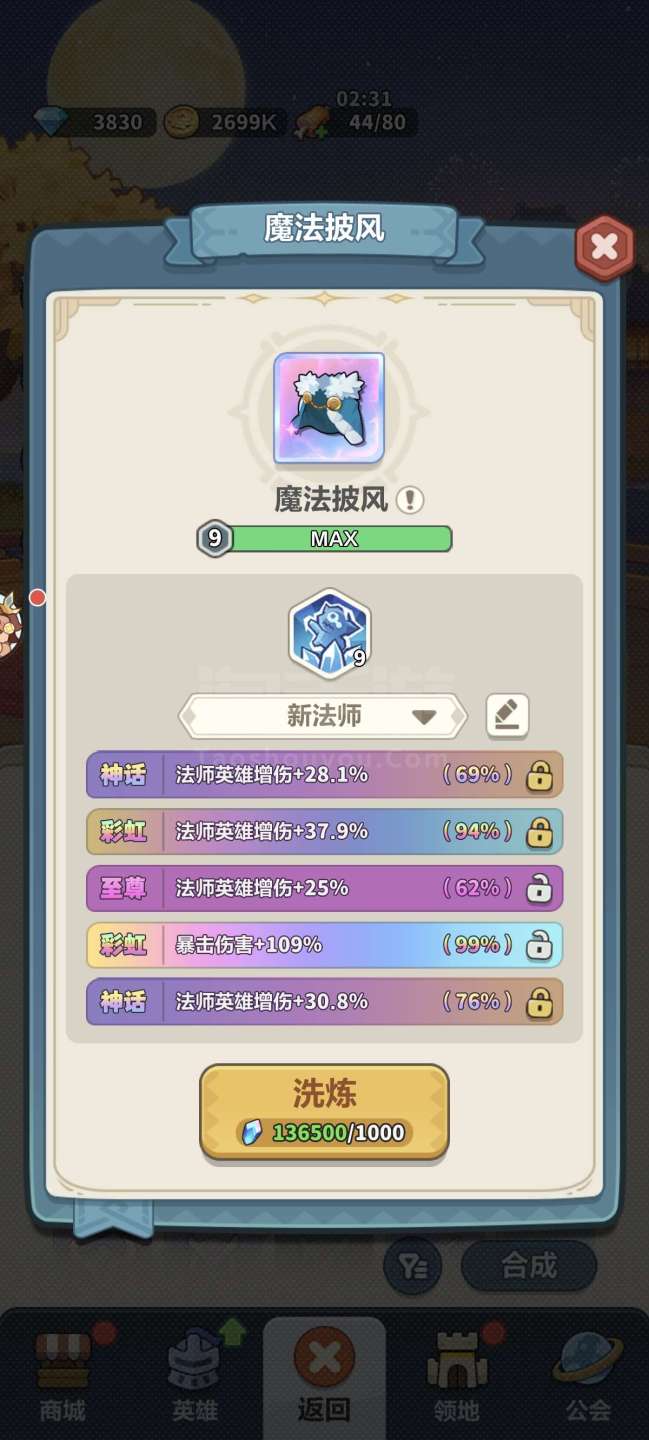Open the info icon beside 魔法披风
The image size is (649, 1440).
coord(409,499)
